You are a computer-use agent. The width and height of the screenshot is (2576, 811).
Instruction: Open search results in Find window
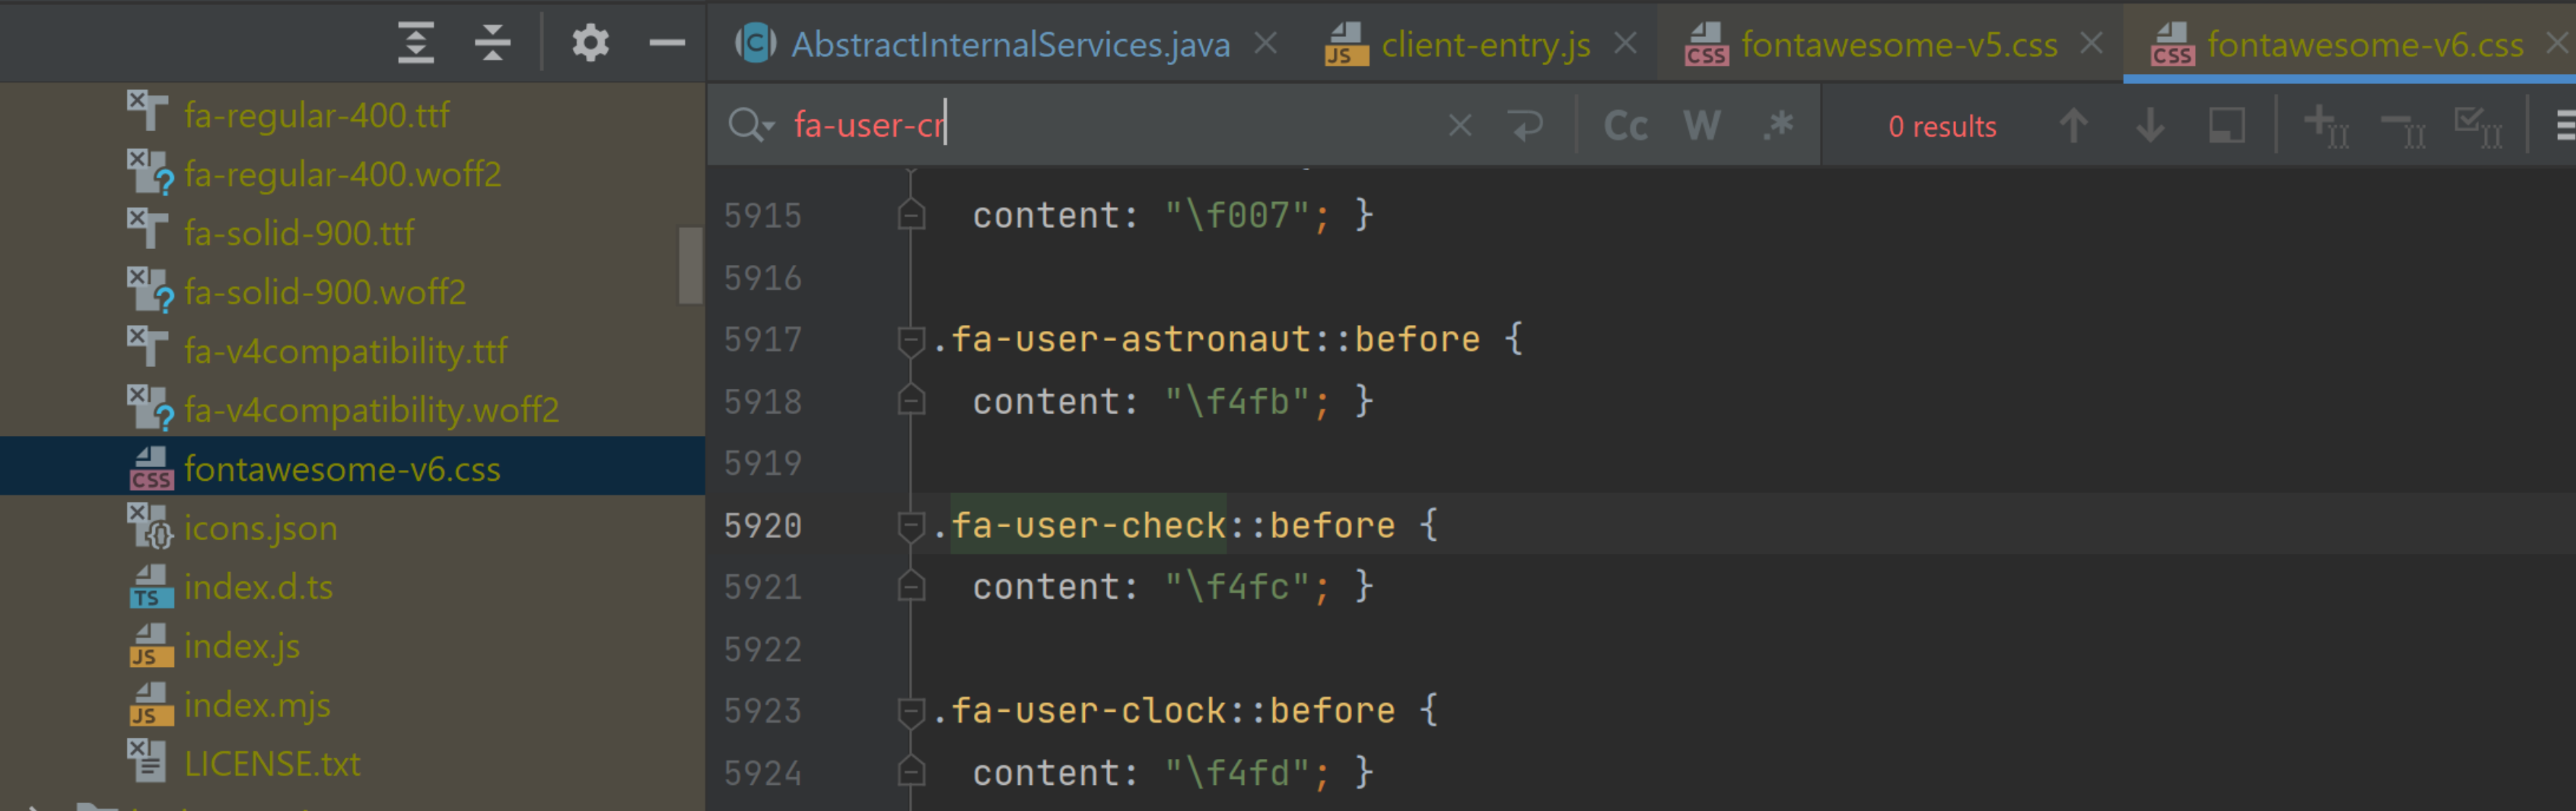pyautogui.click(x=2226, y=126)
